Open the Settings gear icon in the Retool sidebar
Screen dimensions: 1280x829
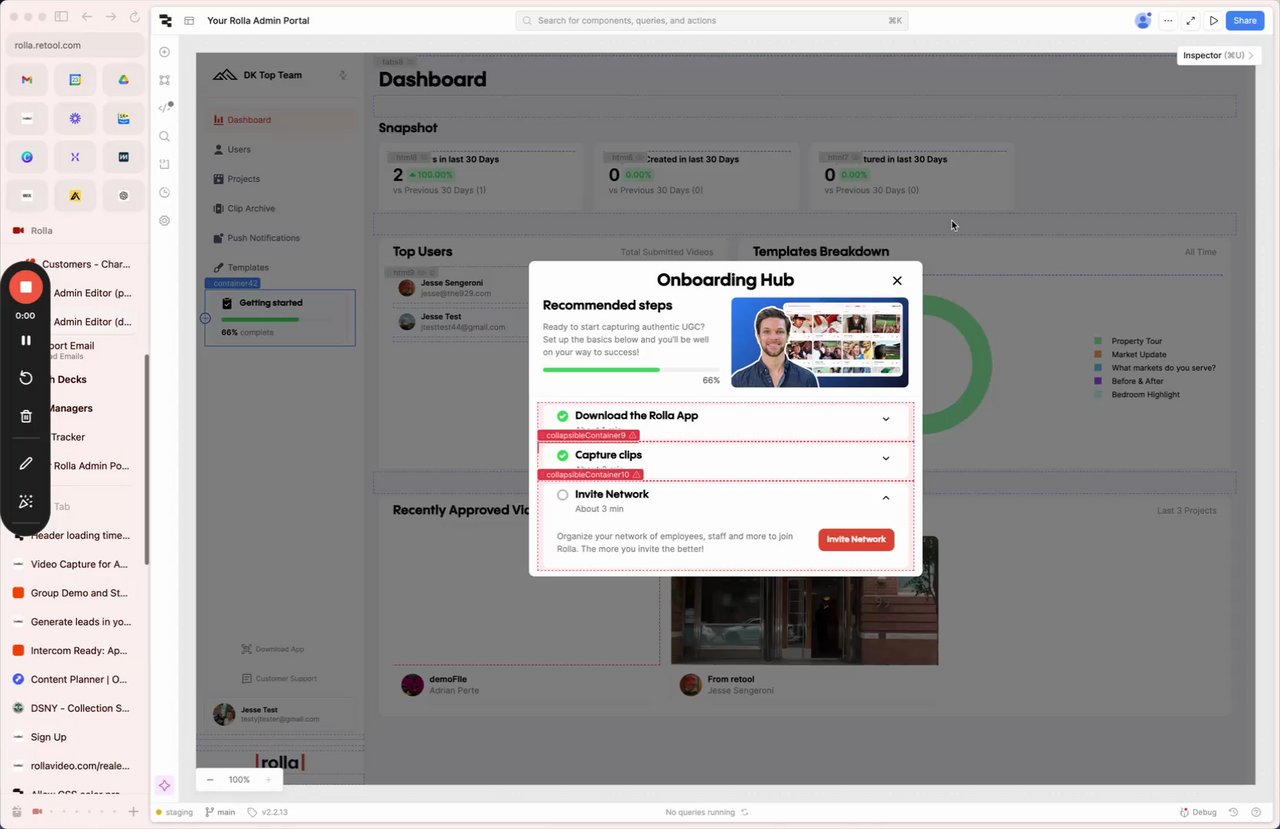click(x=165, y=220)
